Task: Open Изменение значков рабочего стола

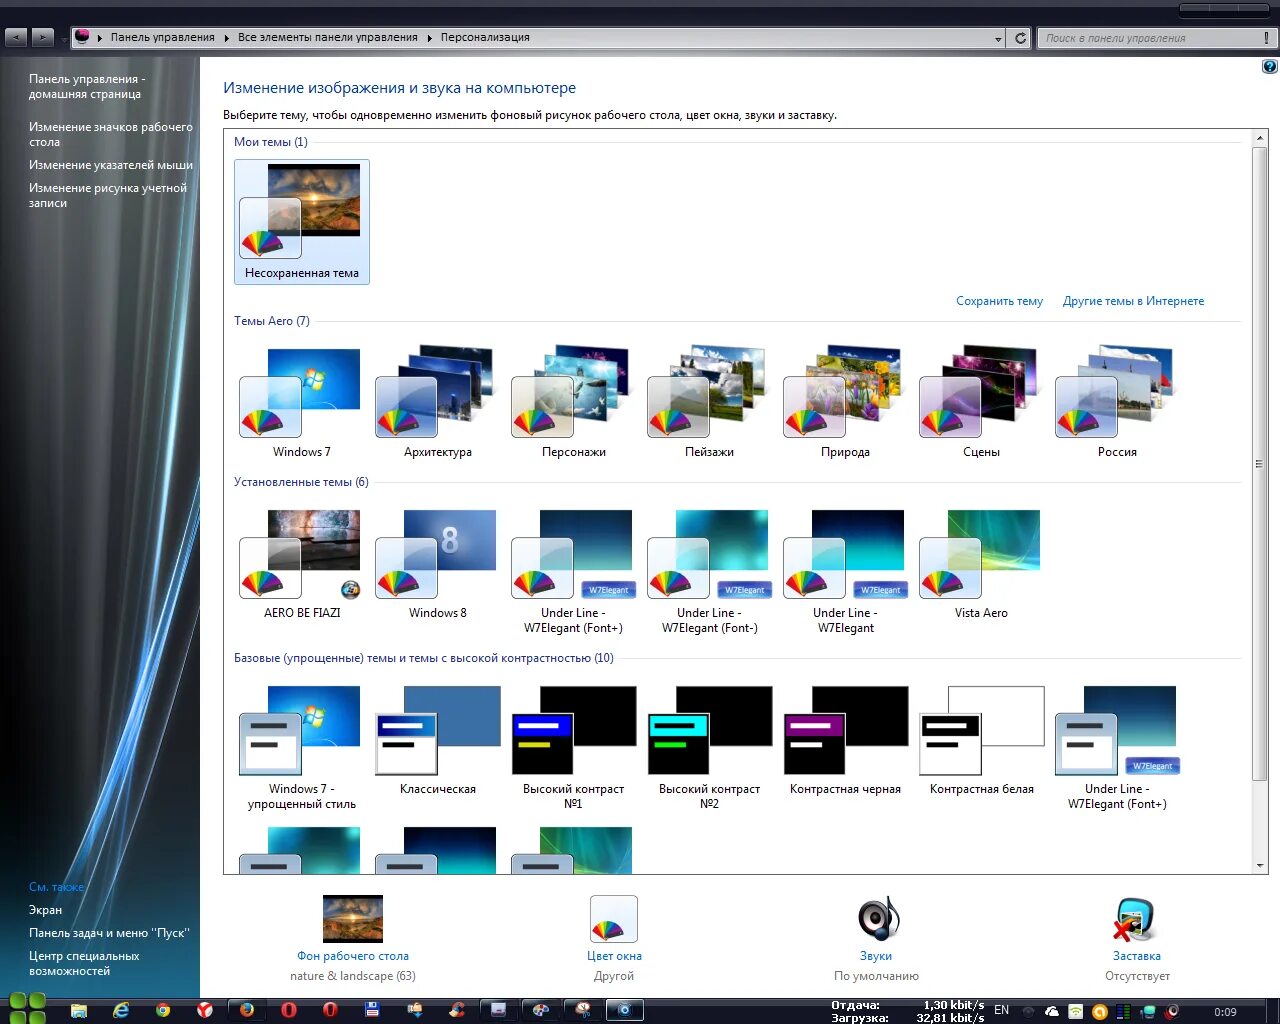Action: (x=111, y=135)
